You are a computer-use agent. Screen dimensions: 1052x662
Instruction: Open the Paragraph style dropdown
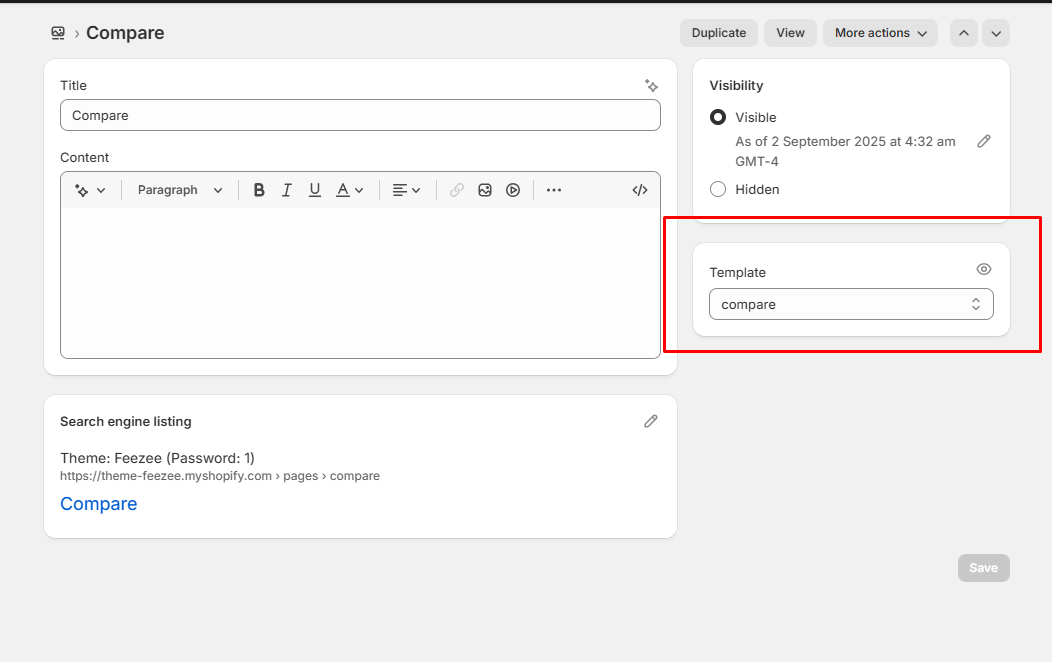click(x=180, y=190)
